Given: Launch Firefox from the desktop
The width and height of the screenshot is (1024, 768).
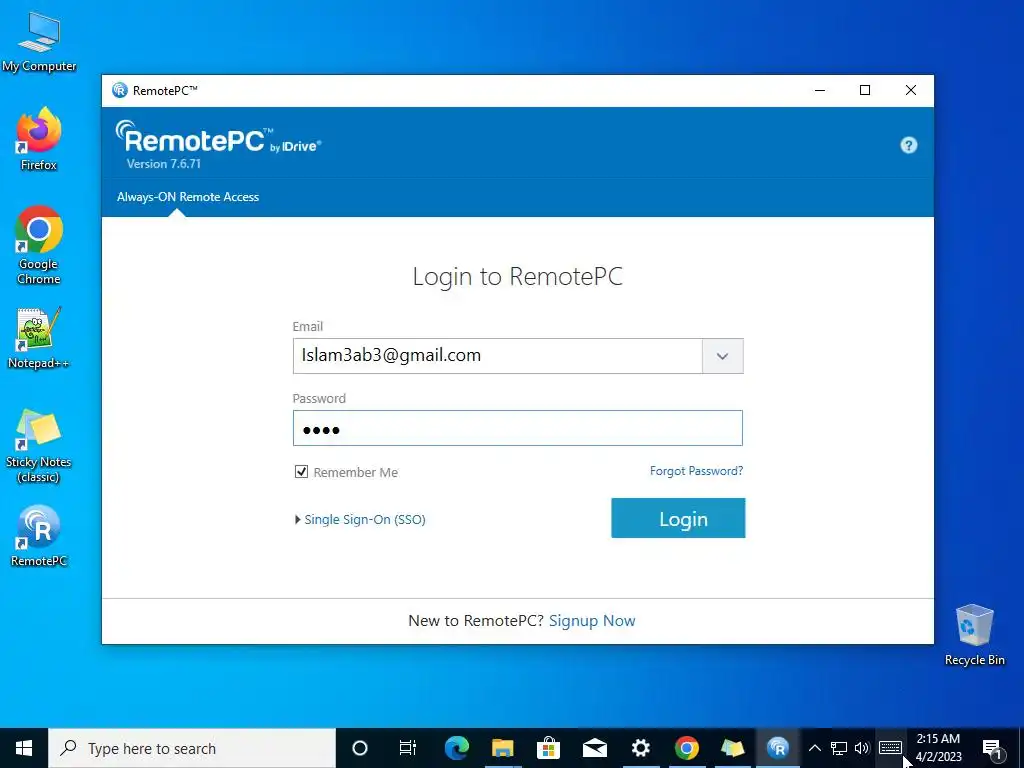Looking at the screenshot, I should pyautogui.click(x=39, y=139).
